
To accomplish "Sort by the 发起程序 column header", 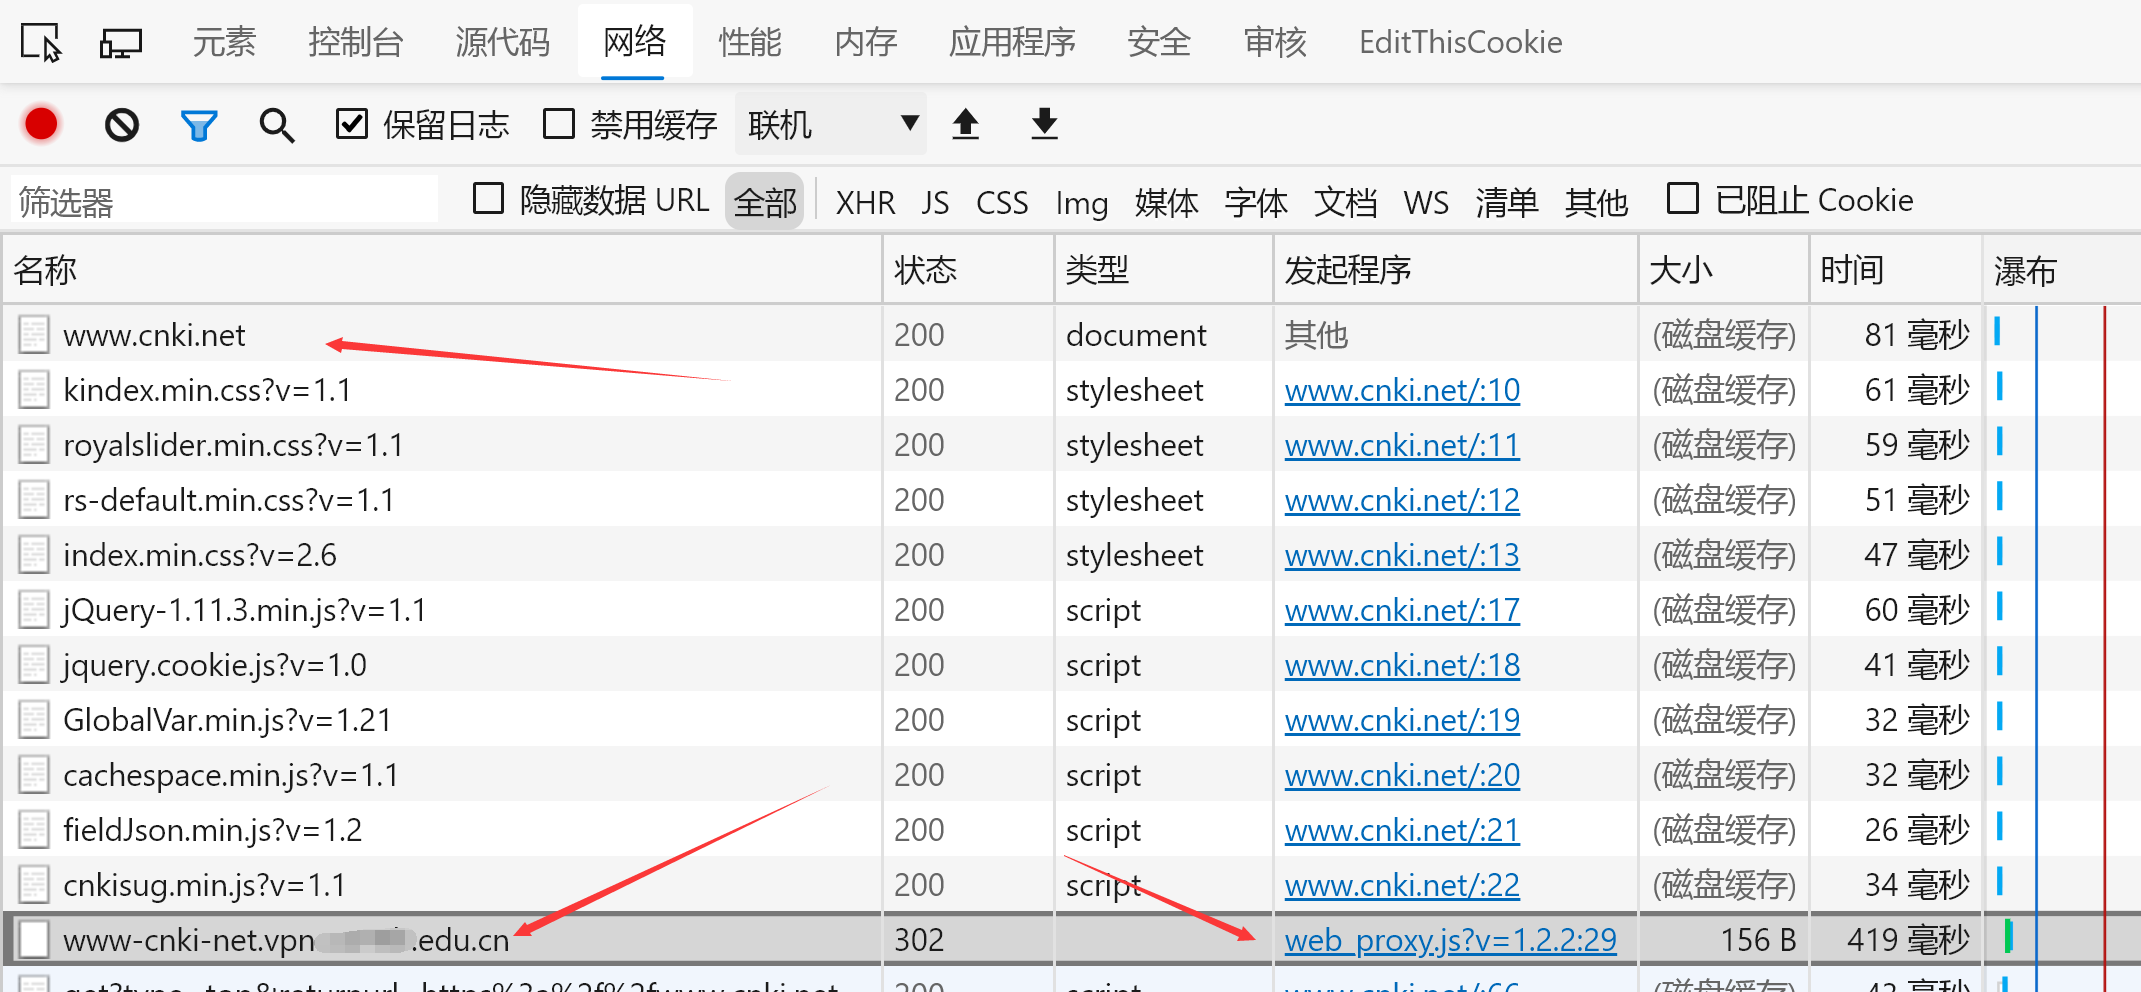I will click(x=1456, y=270).
